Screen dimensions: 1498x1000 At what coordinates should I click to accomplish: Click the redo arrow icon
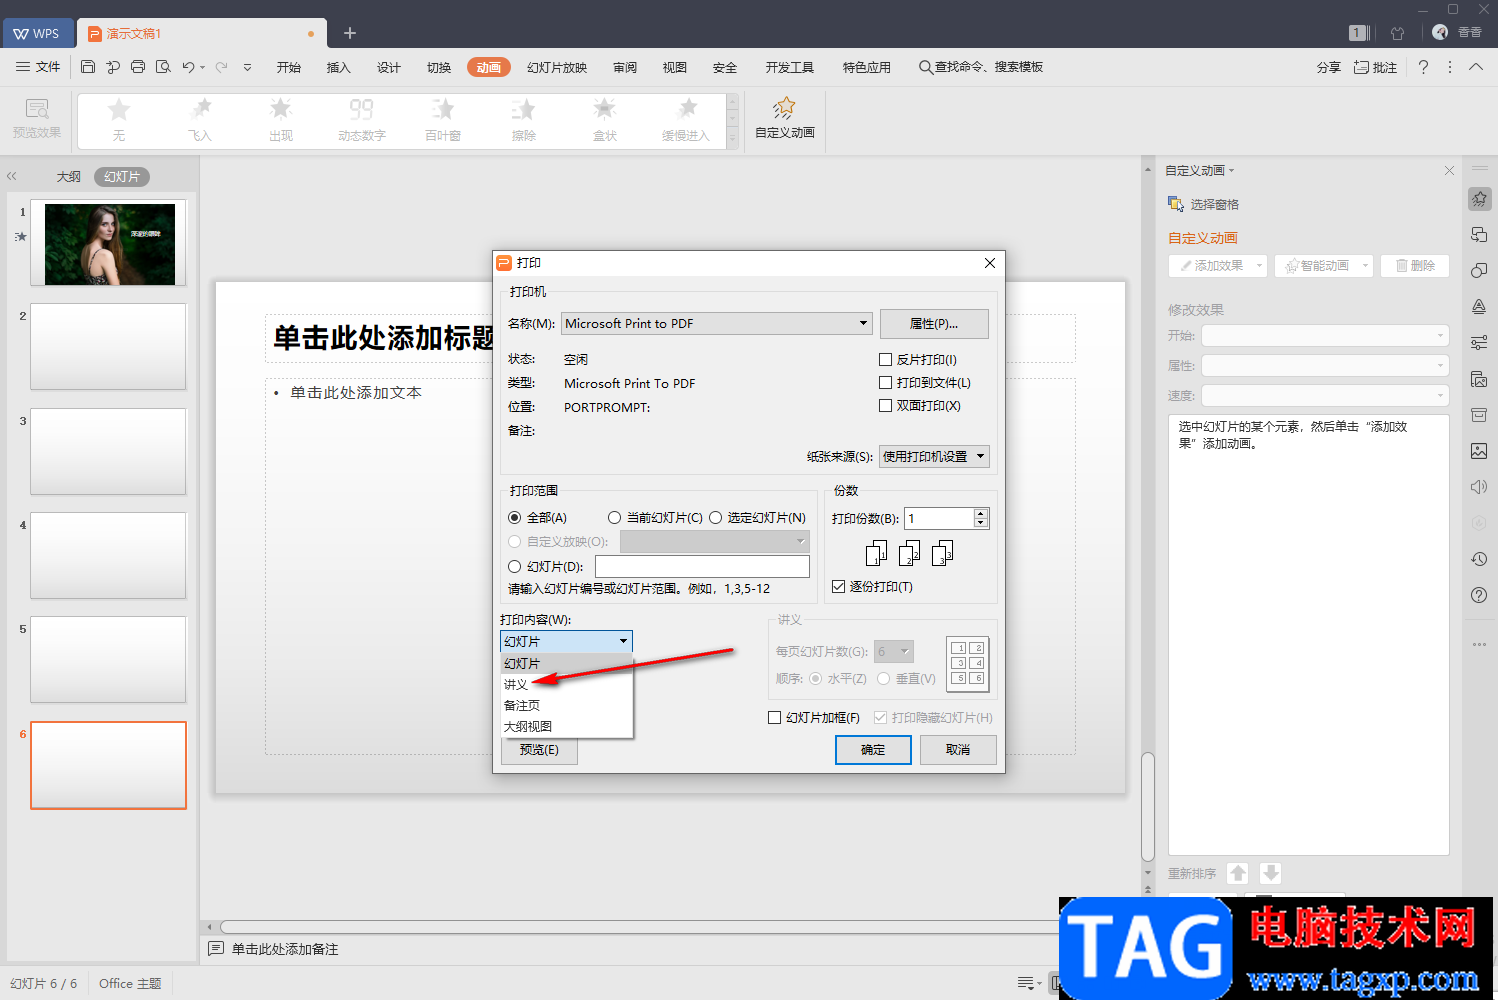221,67
